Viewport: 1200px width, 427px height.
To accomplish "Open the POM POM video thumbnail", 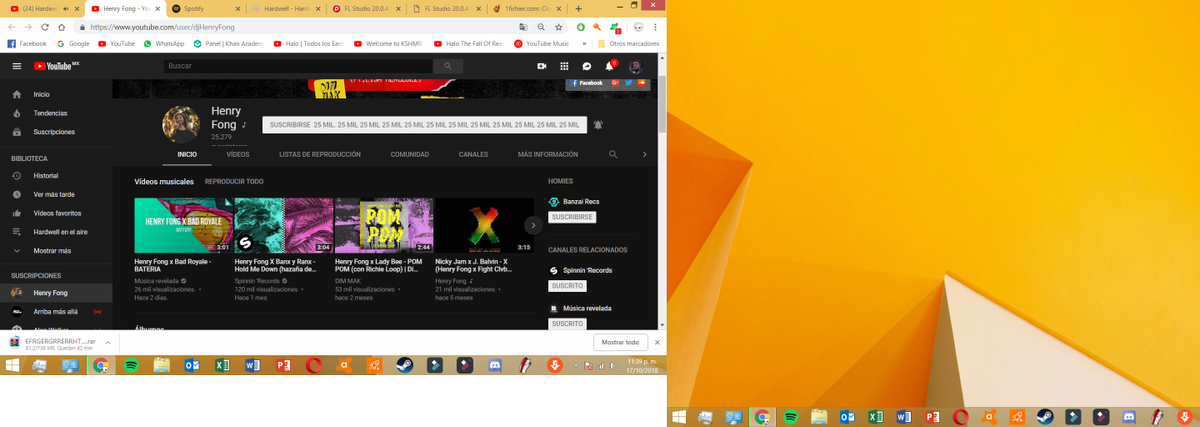I will (384, 225).
